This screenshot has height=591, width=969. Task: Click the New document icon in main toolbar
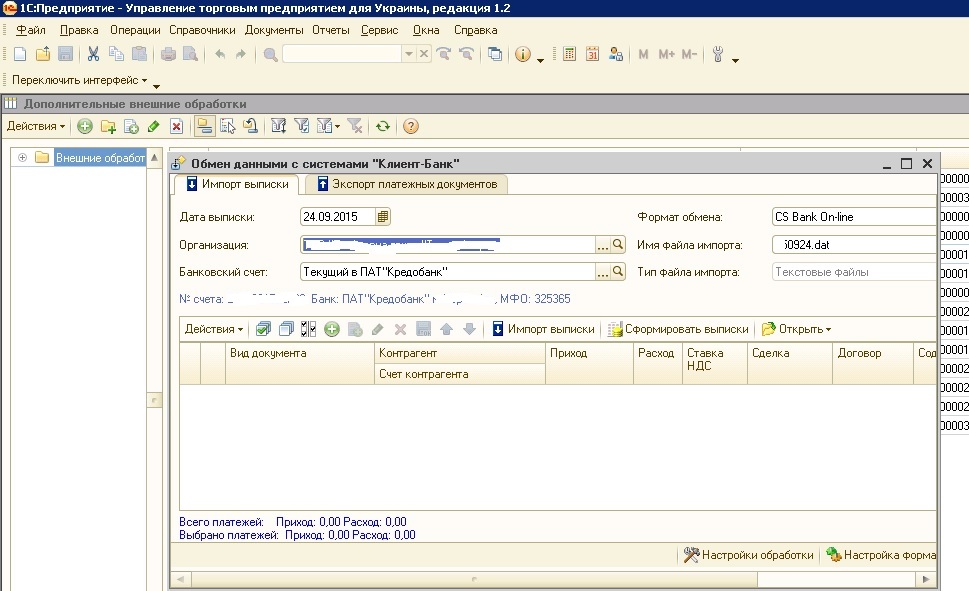[x=20, y=54]
